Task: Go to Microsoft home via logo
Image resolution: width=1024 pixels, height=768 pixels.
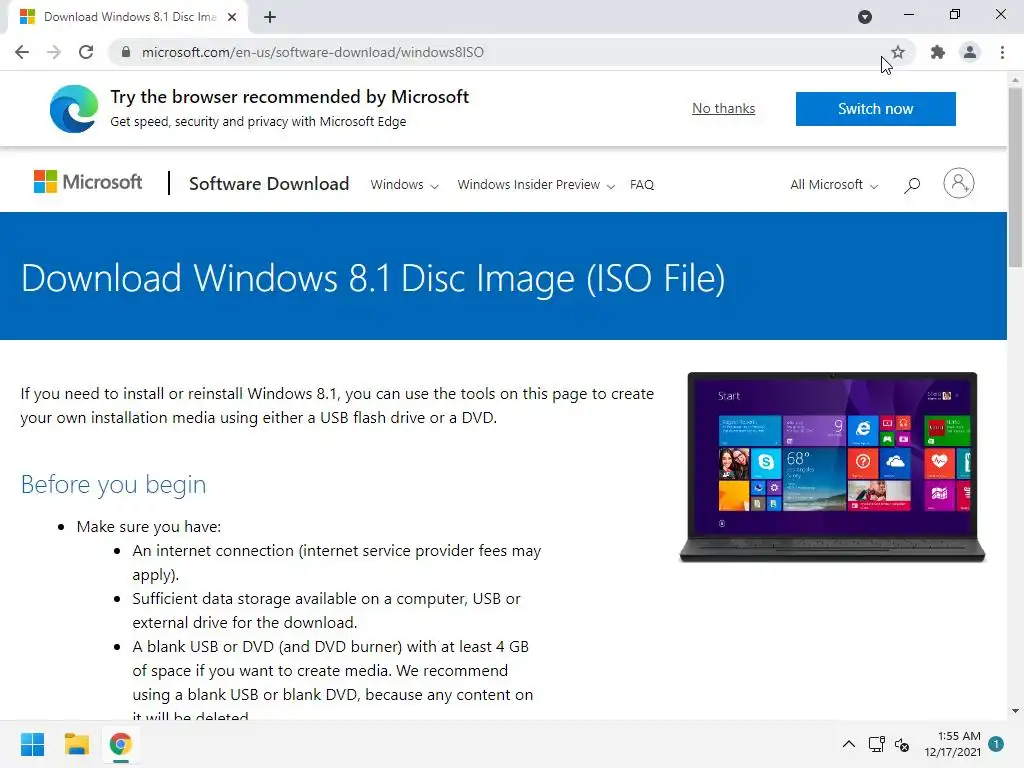Action: (x=88, y=182)
